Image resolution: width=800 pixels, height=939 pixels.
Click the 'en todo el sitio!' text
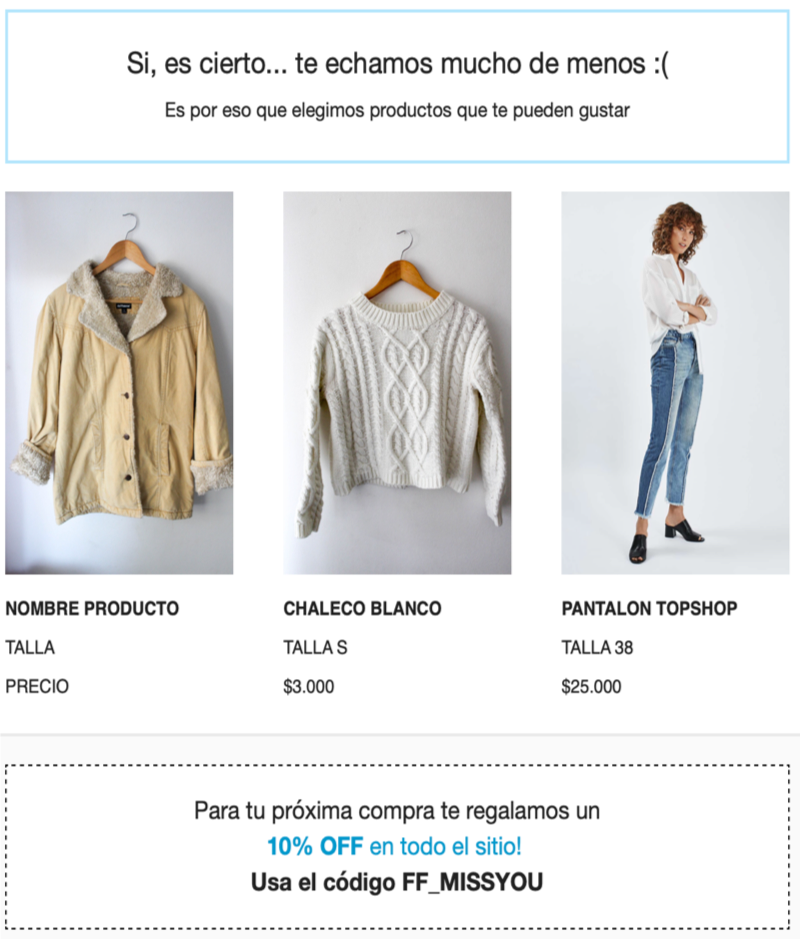[x=446, y=846]
